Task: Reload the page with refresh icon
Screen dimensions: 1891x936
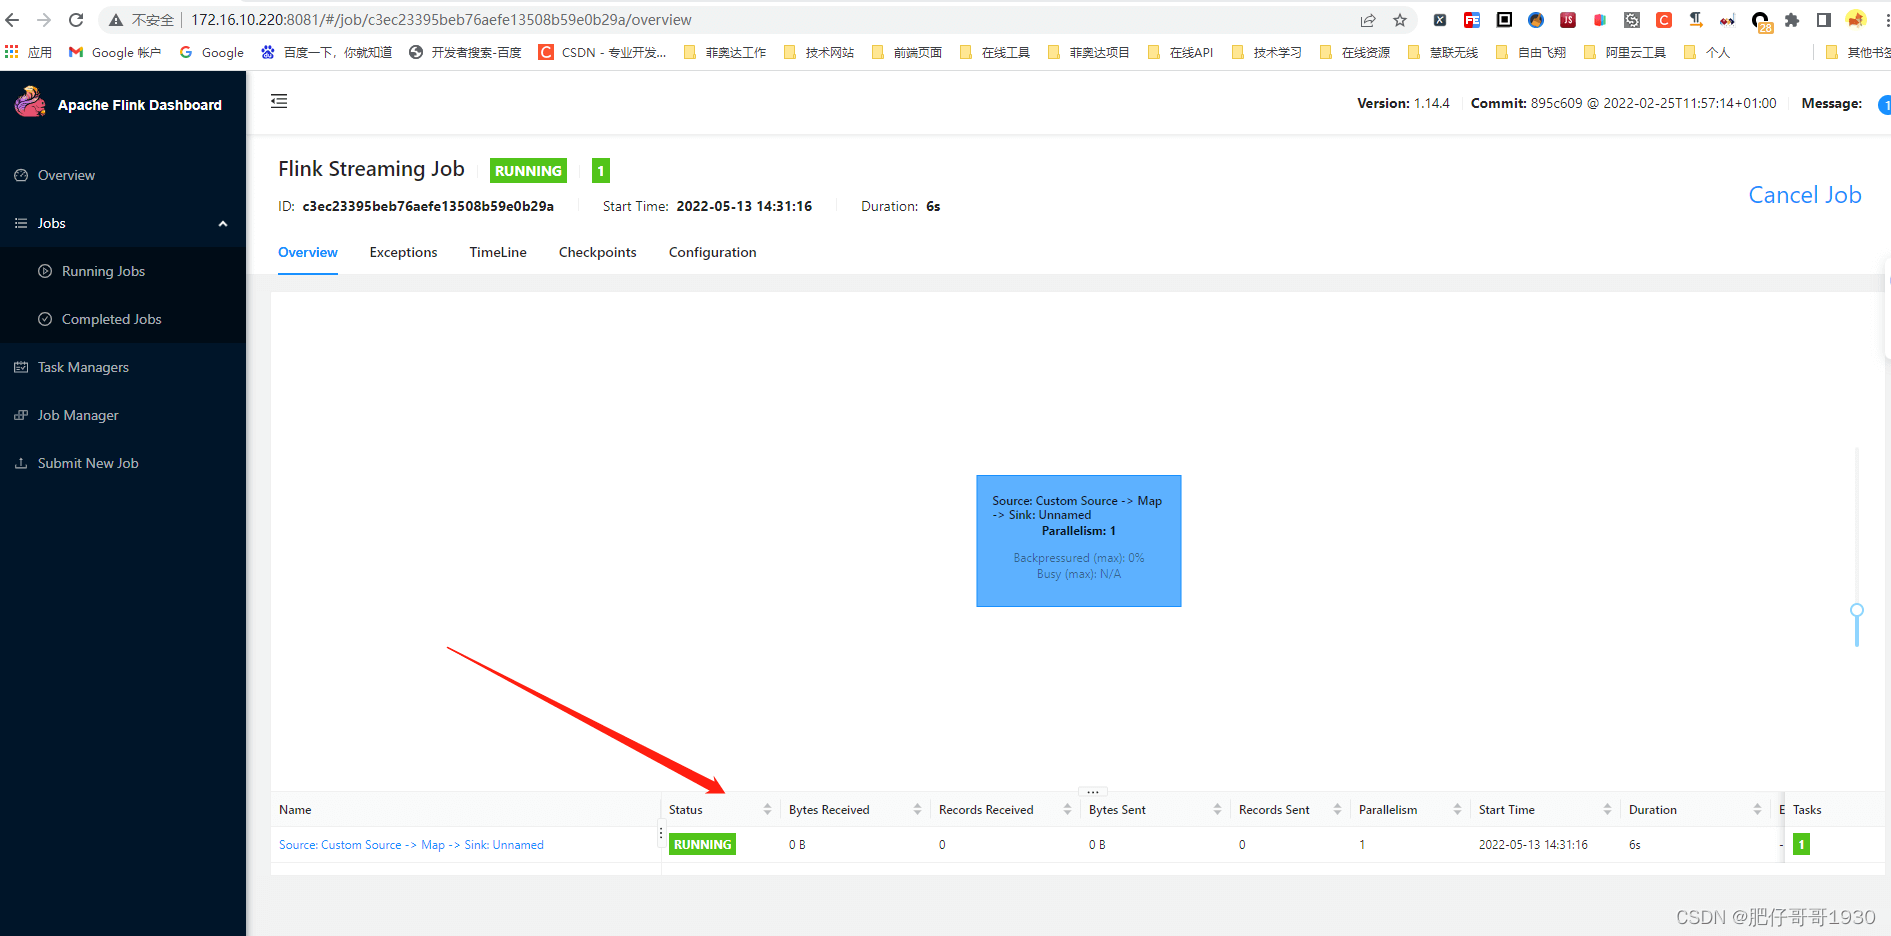Action: (x=76, y=20)
